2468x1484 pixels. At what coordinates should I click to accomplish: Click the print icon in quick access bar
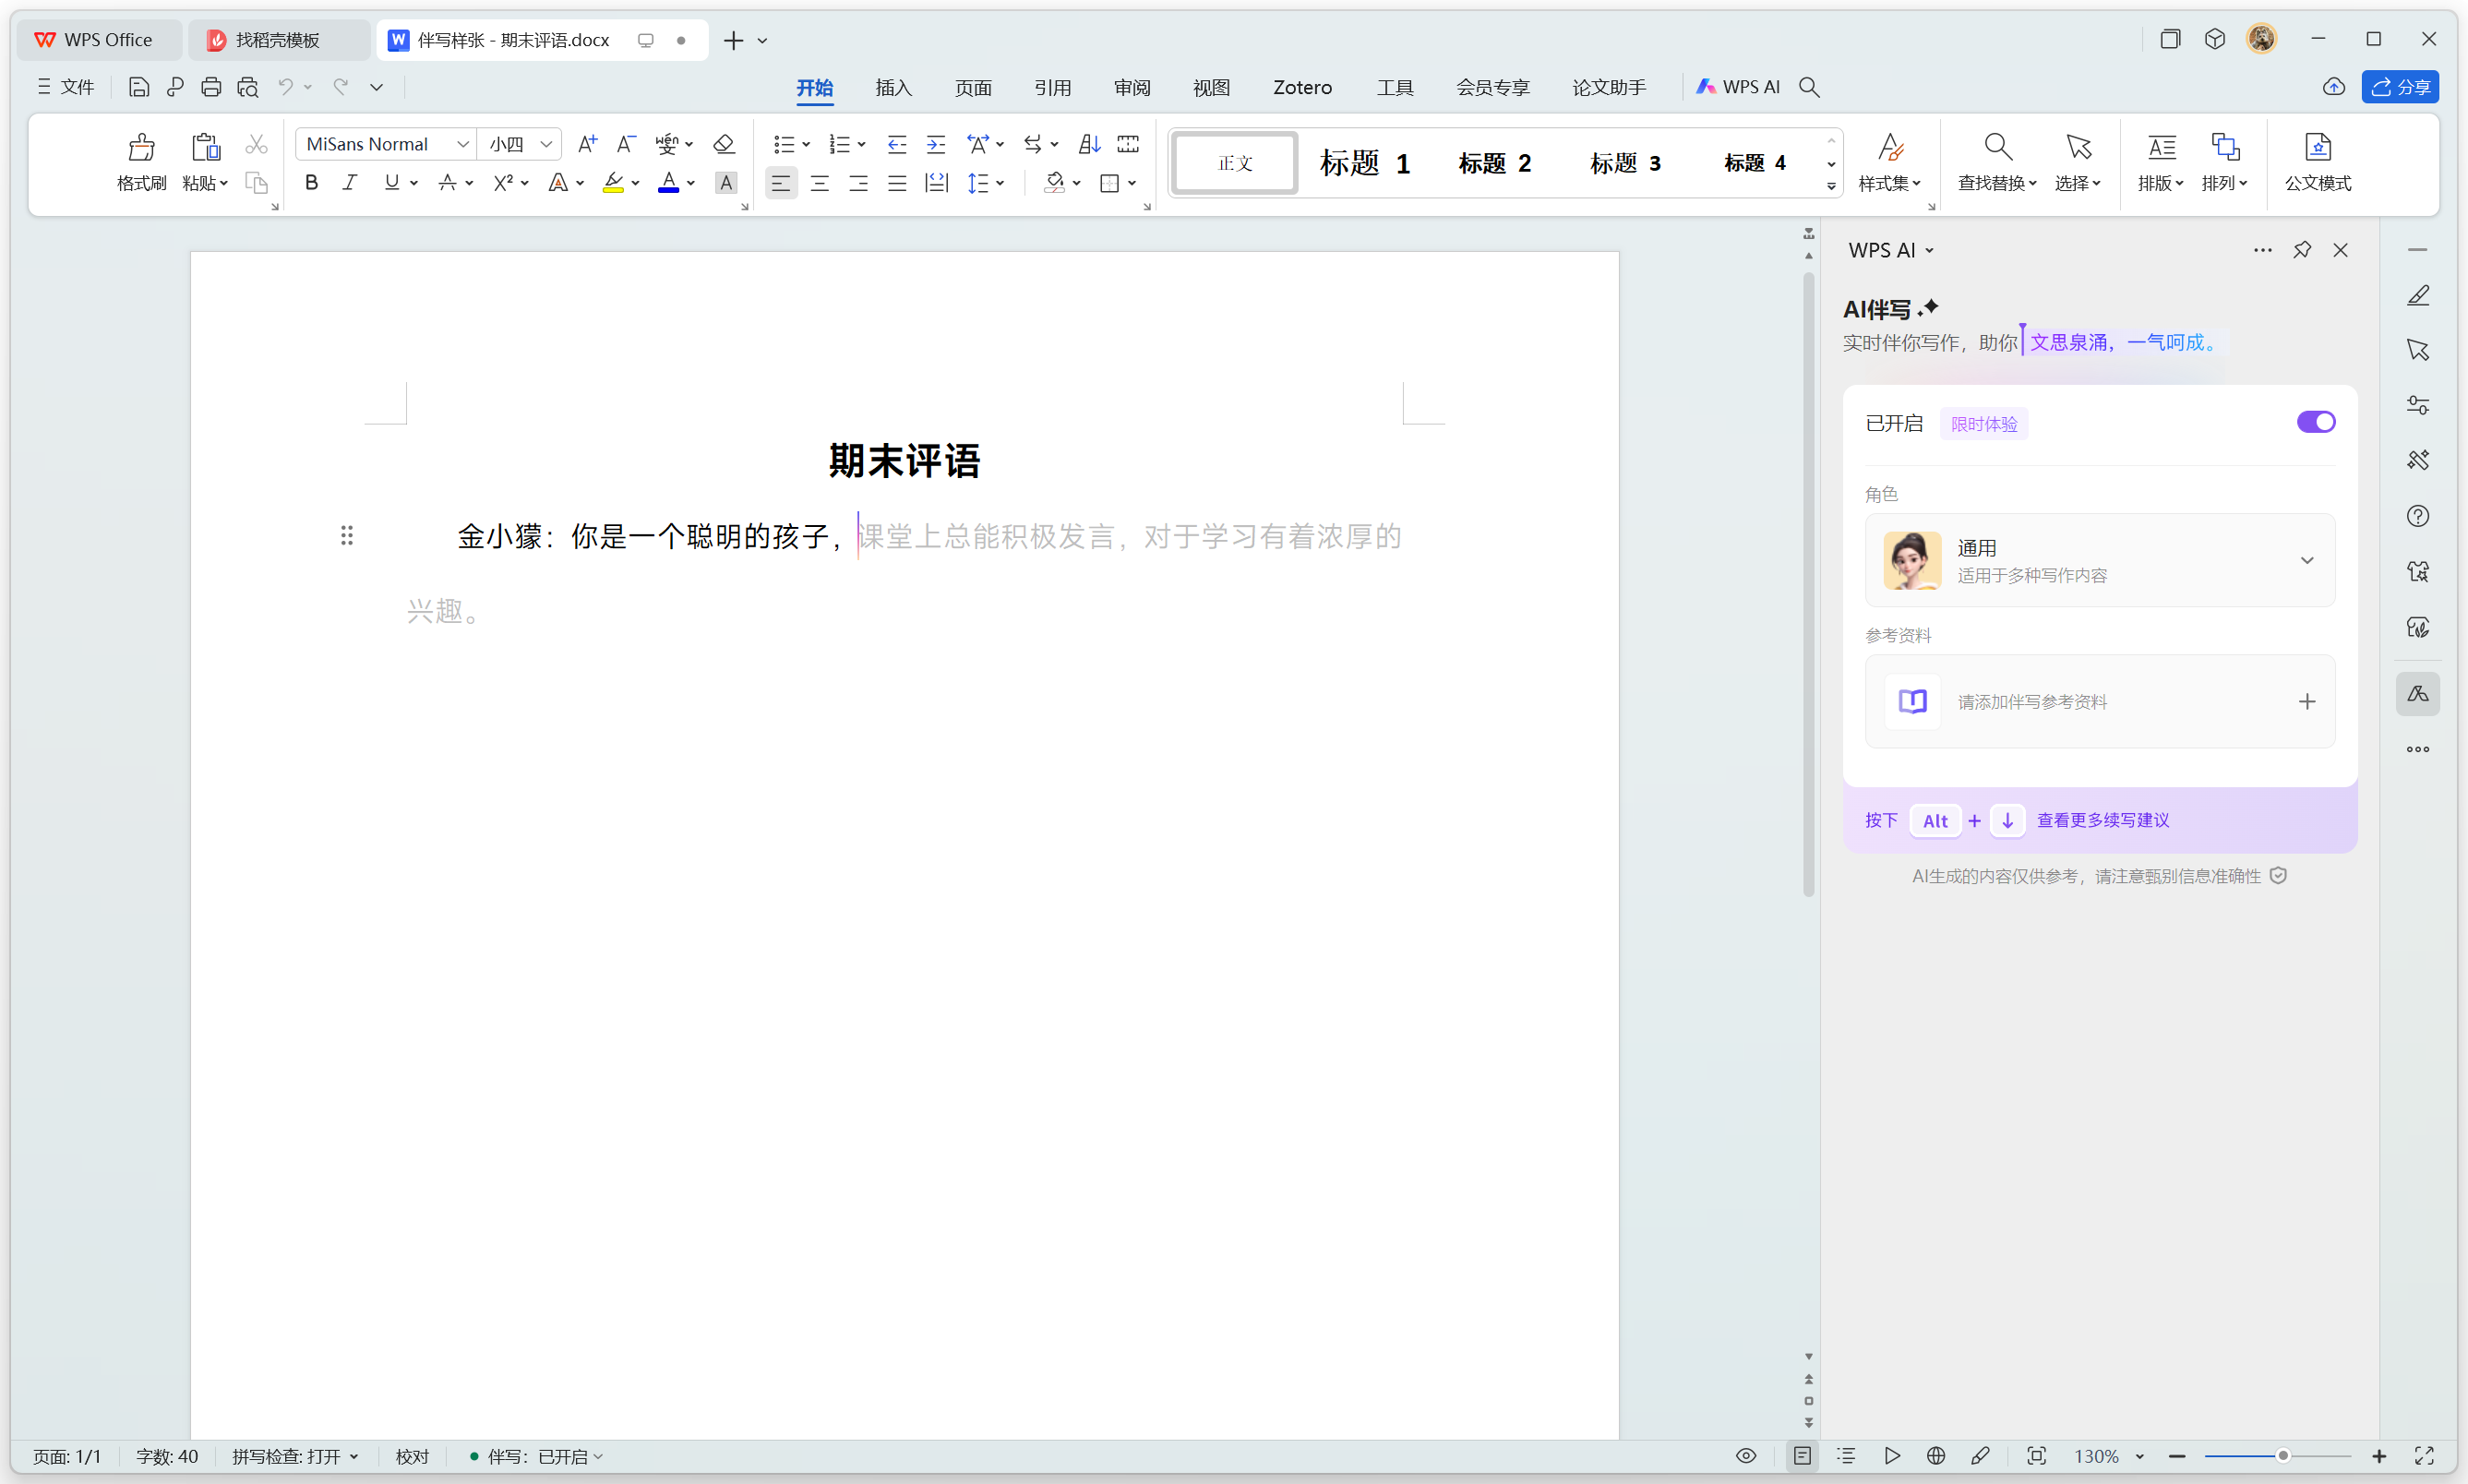tap(211, 88)
